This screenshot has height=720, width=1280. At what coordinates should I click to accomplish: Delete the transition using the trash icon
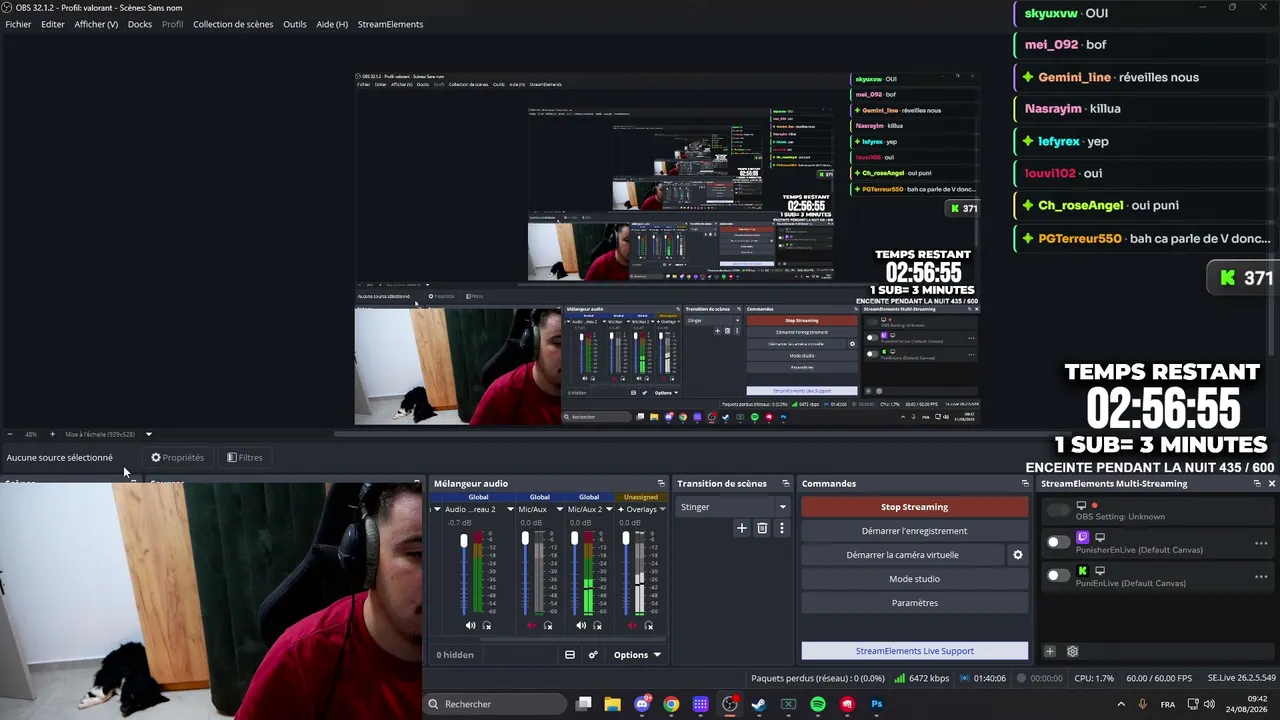pyautogui.click(x=762, y=528)
